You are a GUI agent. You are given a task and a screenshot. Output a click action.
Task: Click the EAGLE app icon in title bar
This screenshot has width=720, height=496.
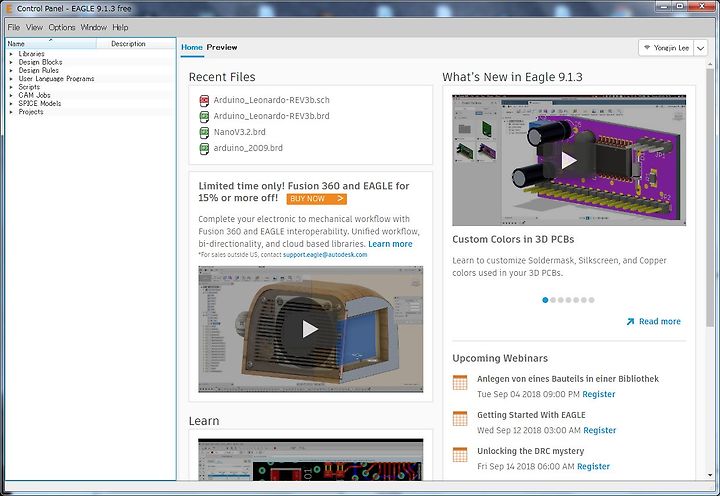pos(8,8)
